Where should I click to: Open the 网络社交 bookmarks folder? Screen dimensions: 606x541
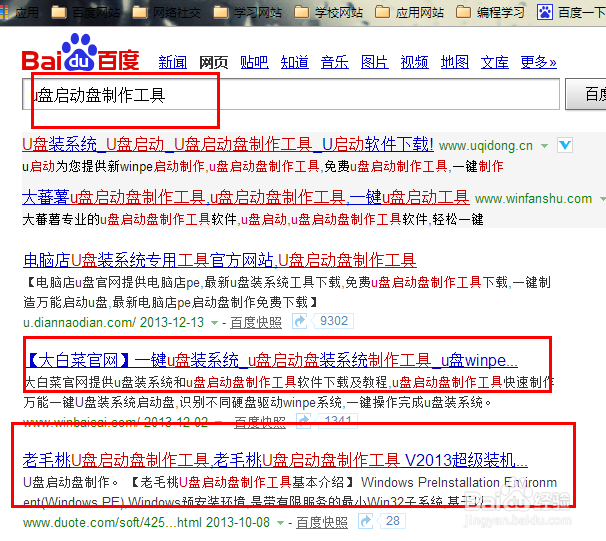[x=167, y=13]
